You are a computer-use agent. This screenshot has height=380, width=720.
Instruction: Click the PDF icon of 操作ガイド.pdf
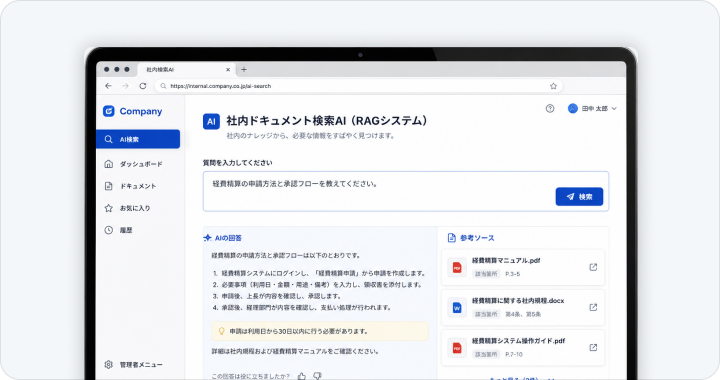[457, 347]
